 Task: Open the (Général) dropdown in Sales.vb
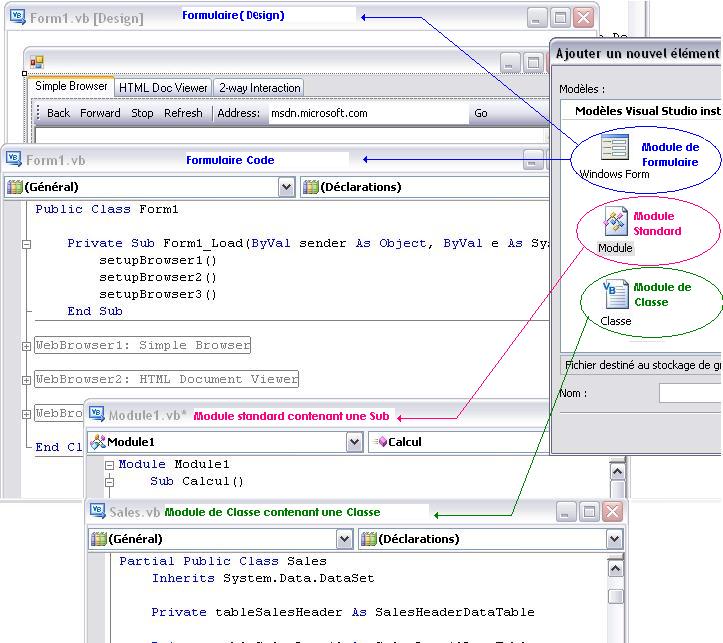344,539
